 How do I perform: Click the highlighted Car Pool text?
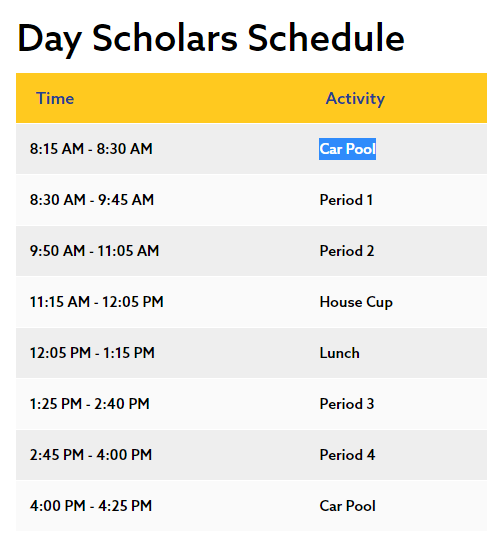coord(347,149)
